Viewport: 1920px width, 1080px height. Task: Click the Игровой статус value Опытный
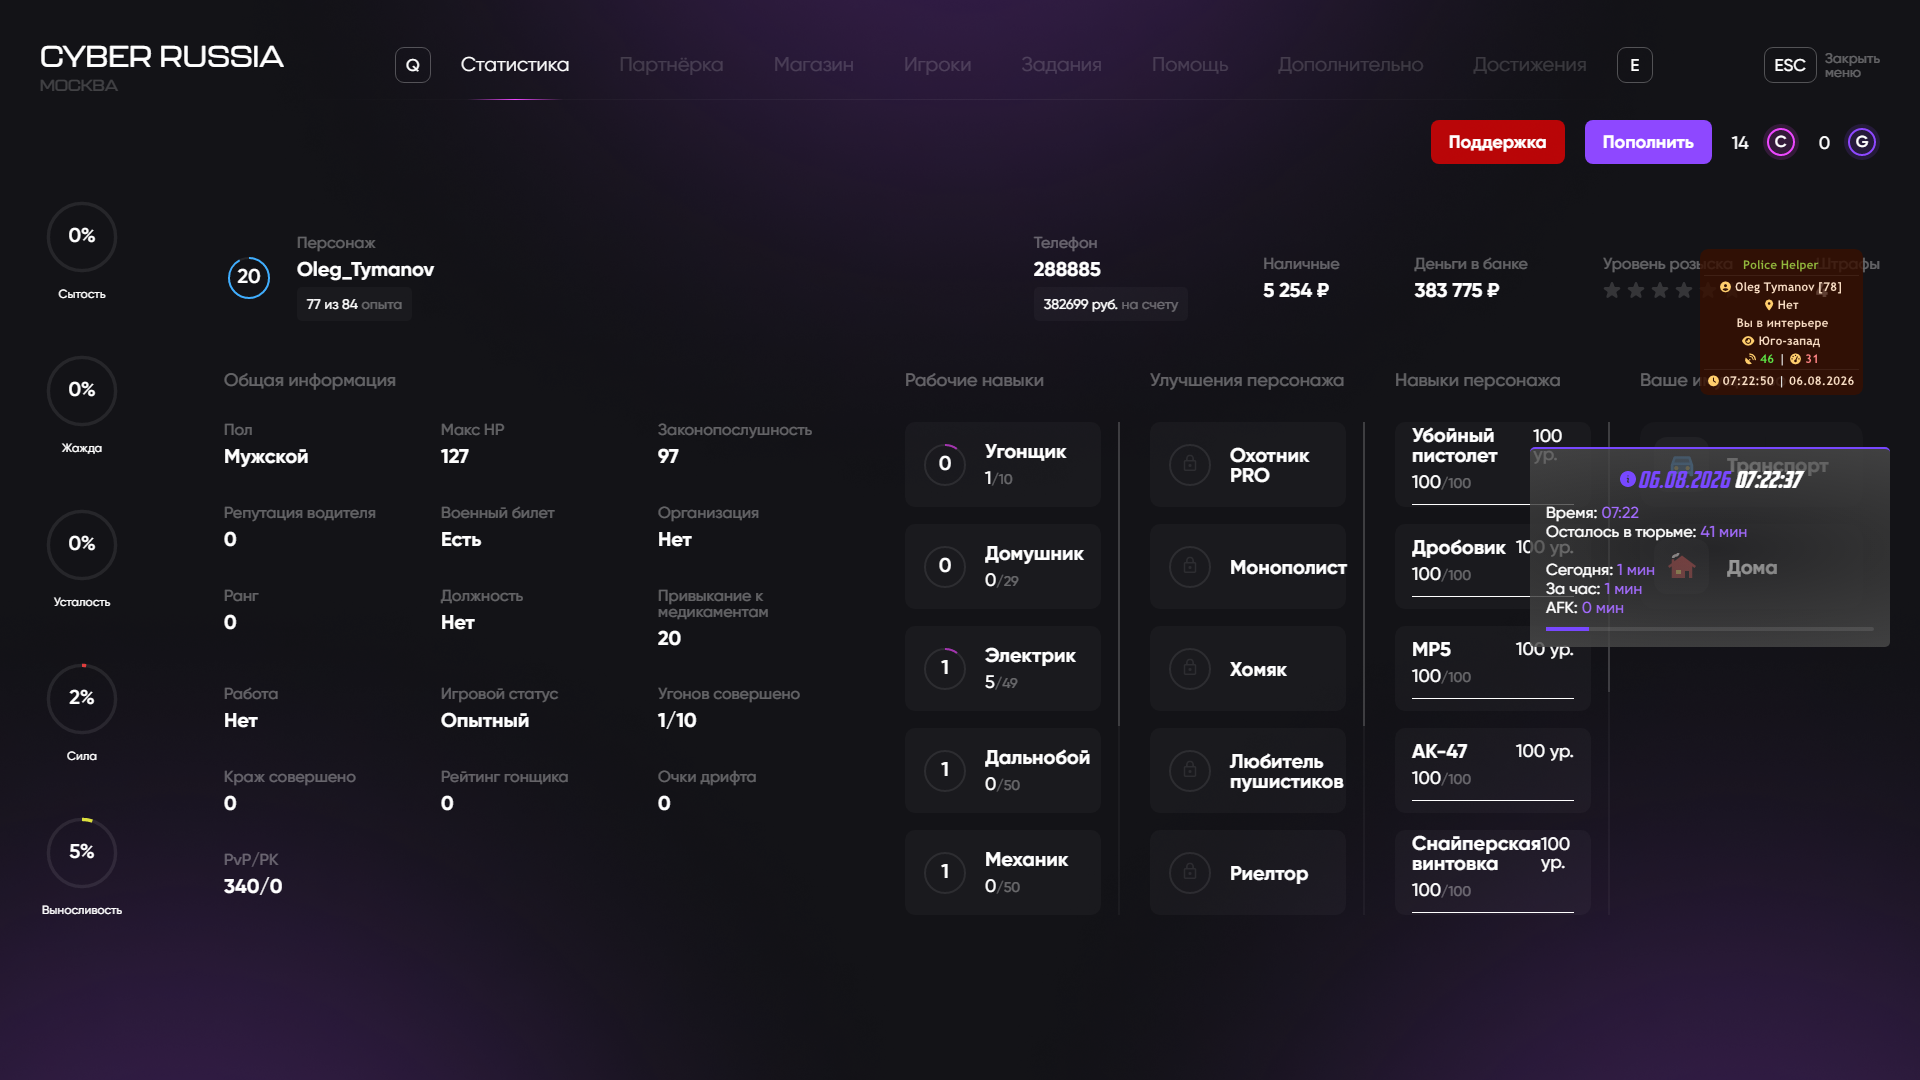[x=485, y=720]
